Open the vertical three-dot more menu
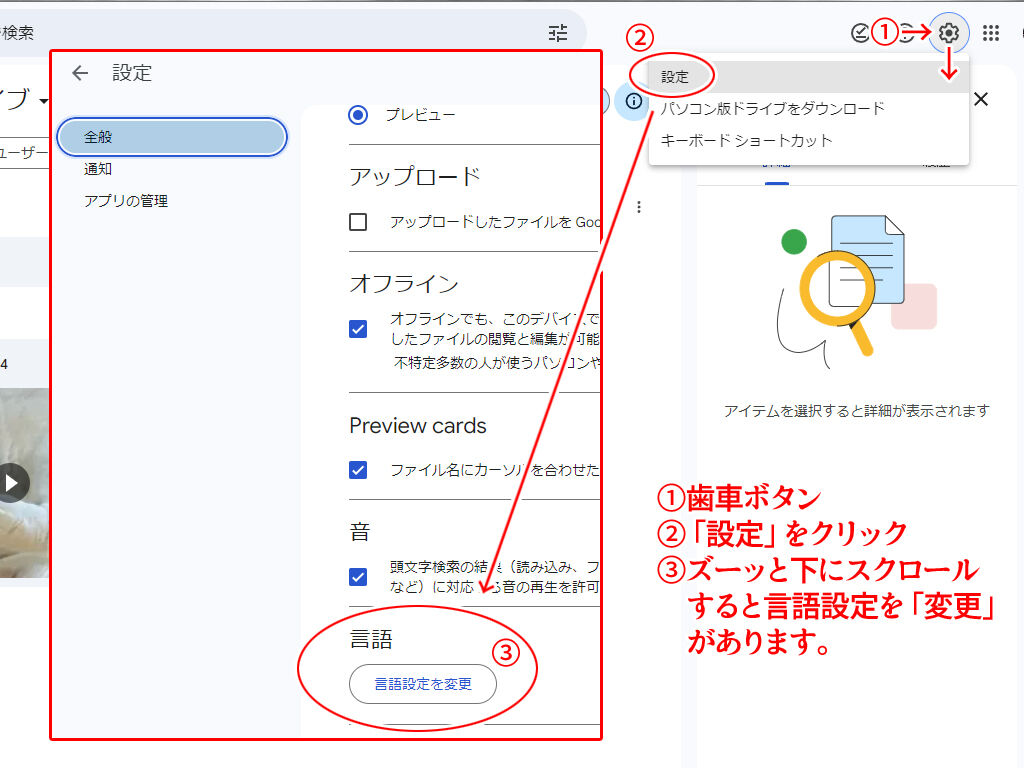The height and width of the screenshot is (768, 1024). tap(639, 207)
